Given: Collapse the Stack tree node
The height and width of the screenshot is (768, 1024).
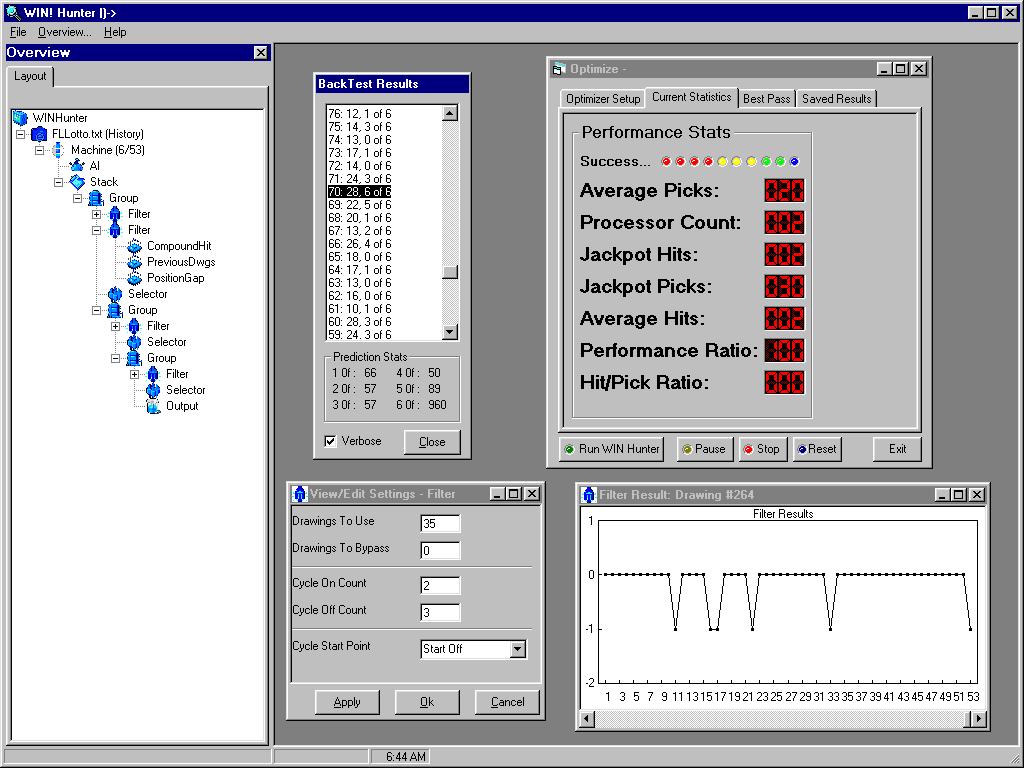Looking at the screenshot, I should click(x=58, y=182).
